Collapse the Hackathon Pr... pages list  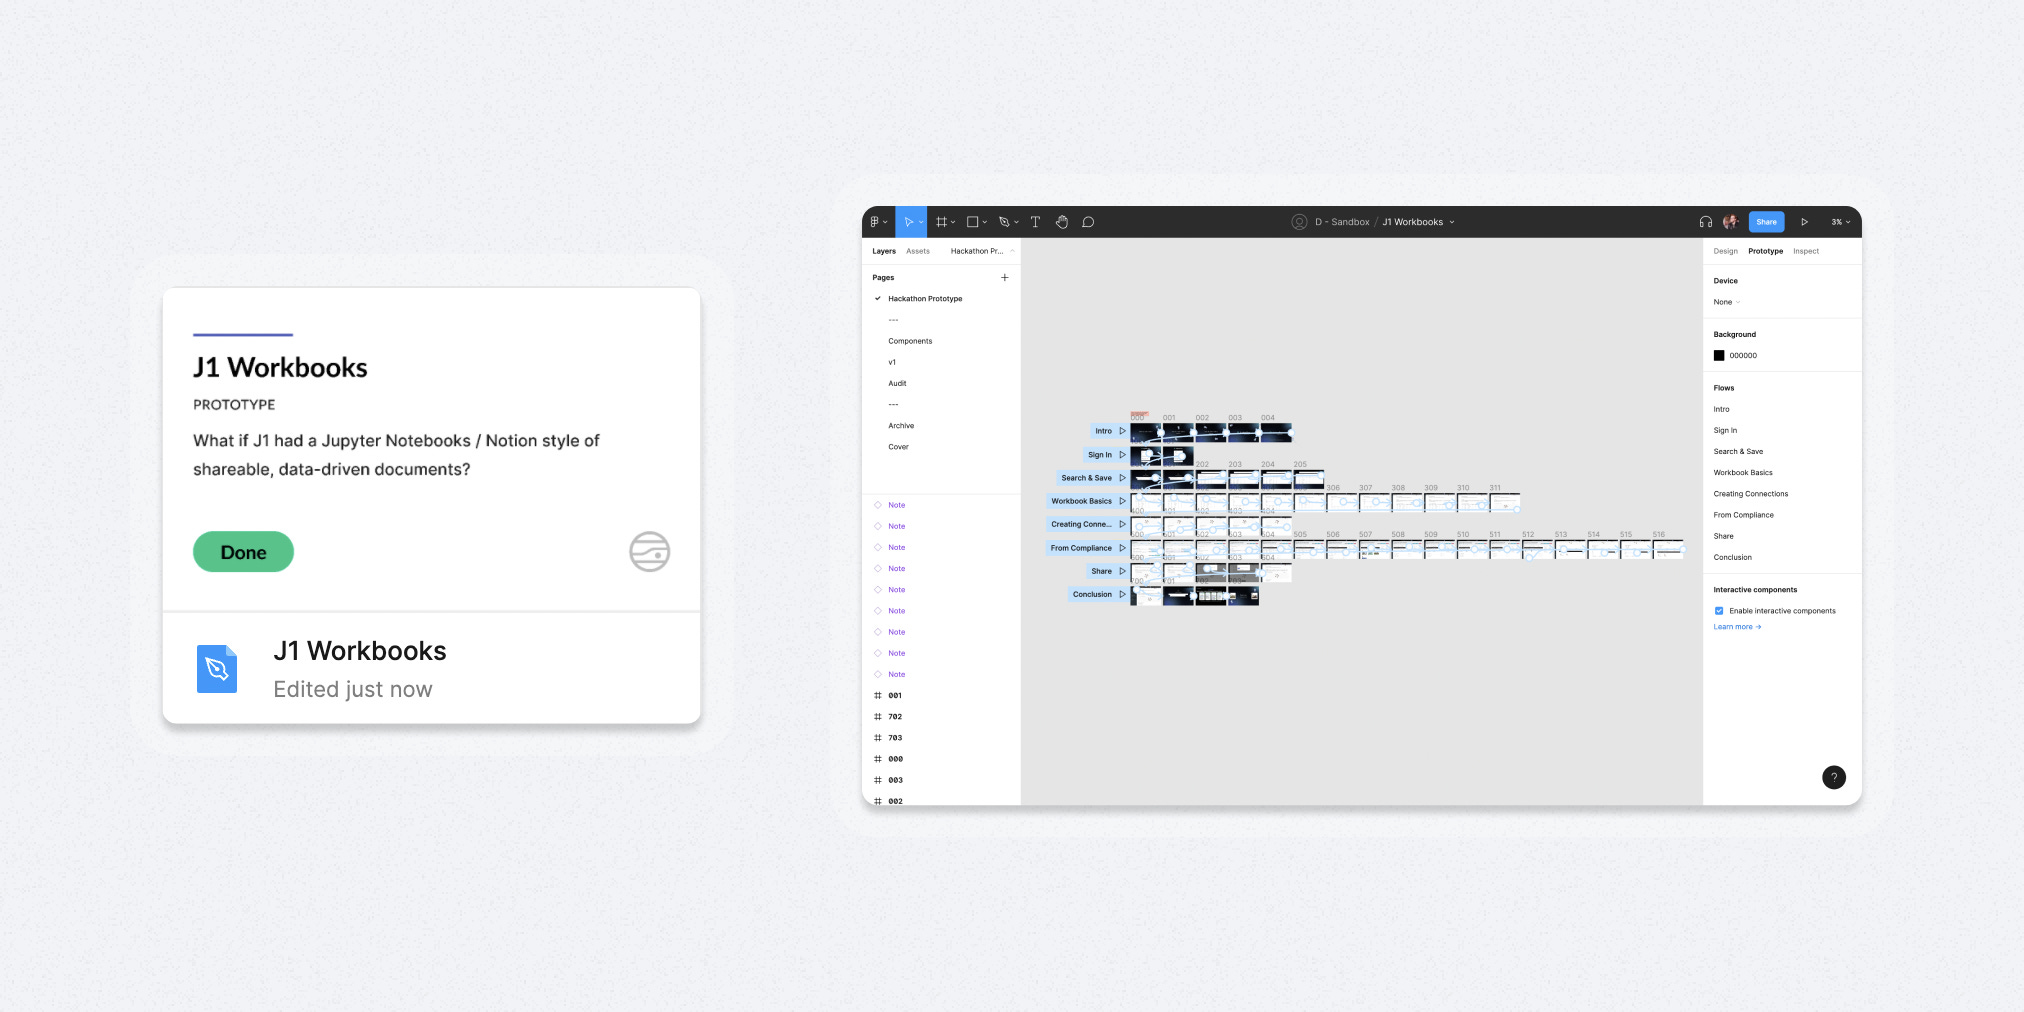pyautogui.click(x=1012, y=251)
